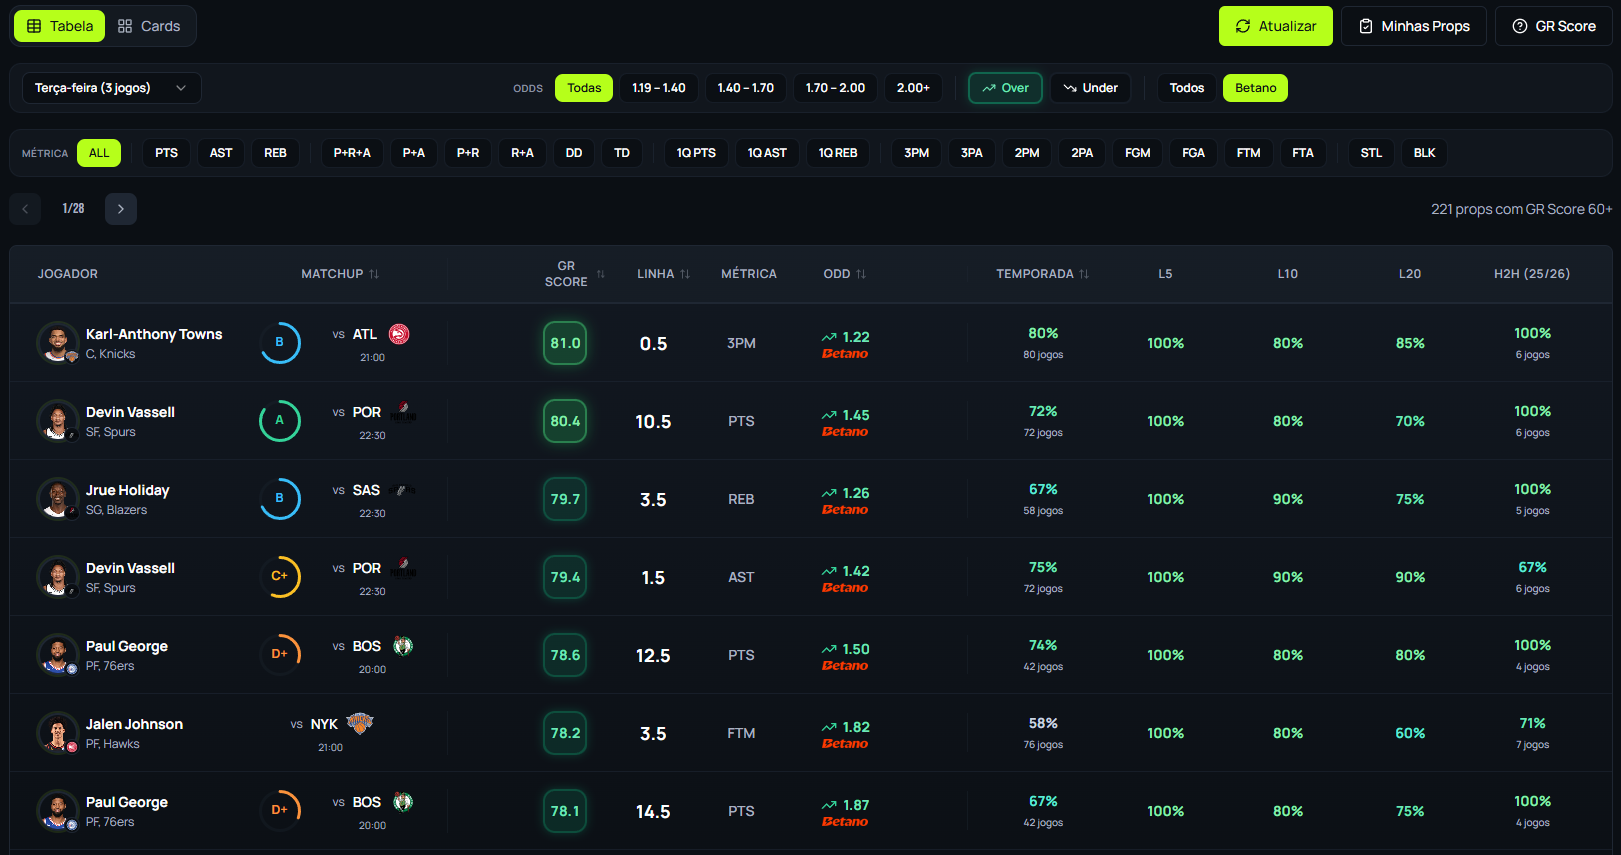Click grade C+ ring in Vassell AST row
Screen dimensions: 1621x855
click(280, 577)
